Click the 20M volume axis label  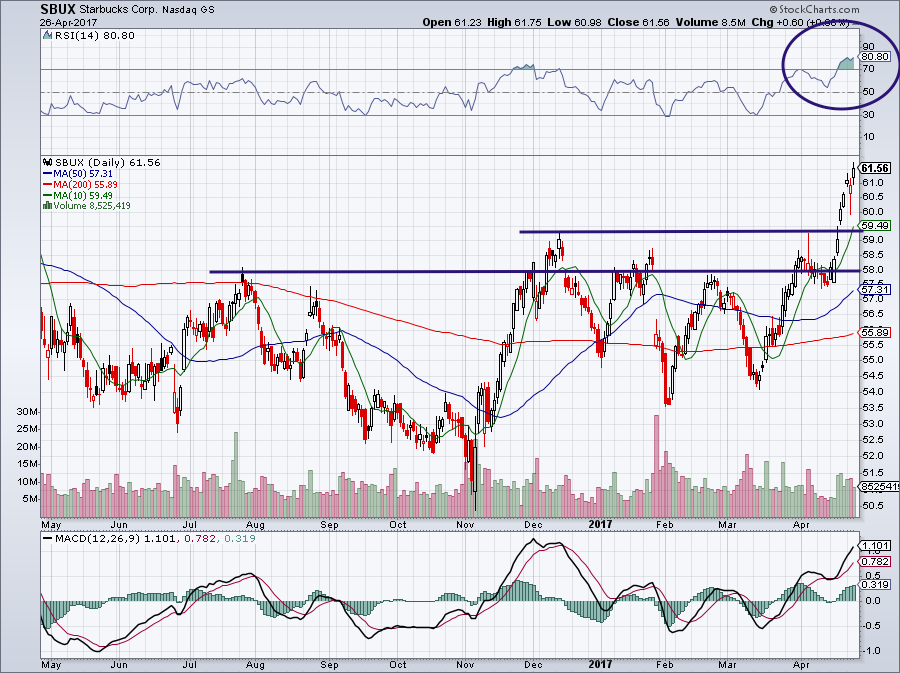[27, 447]
